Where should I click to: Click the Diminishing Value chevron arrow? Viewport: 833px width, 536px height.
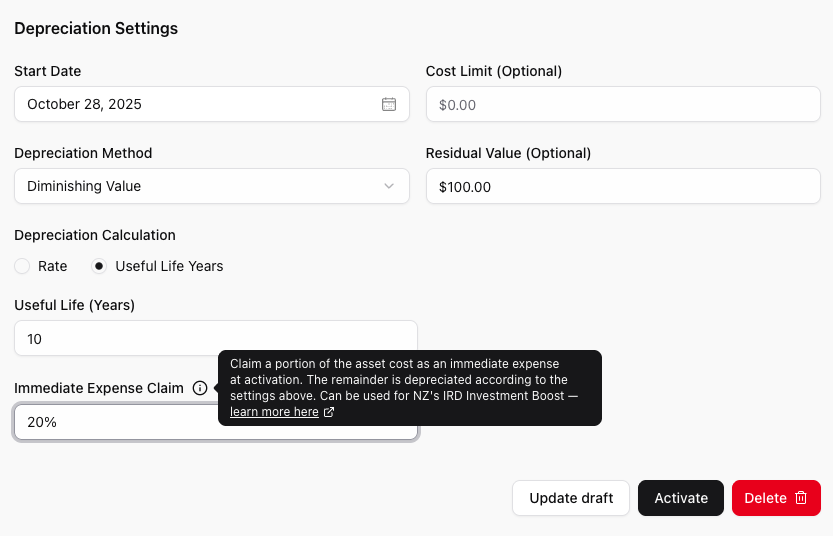(389, 186)
